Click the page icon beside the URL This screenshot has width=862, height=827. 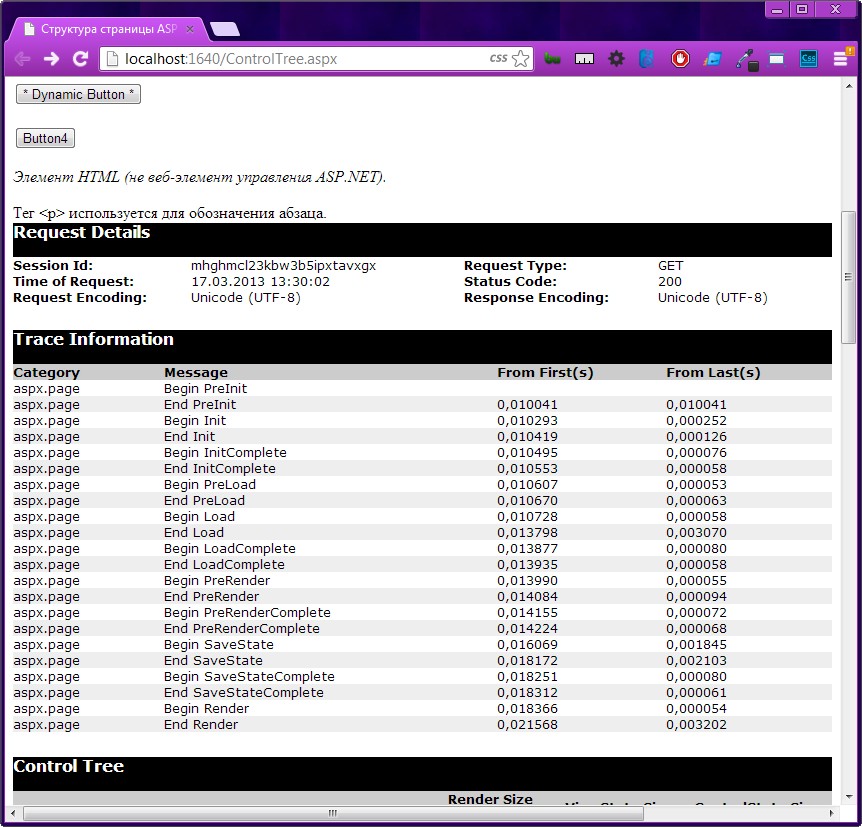click(112, 59)
